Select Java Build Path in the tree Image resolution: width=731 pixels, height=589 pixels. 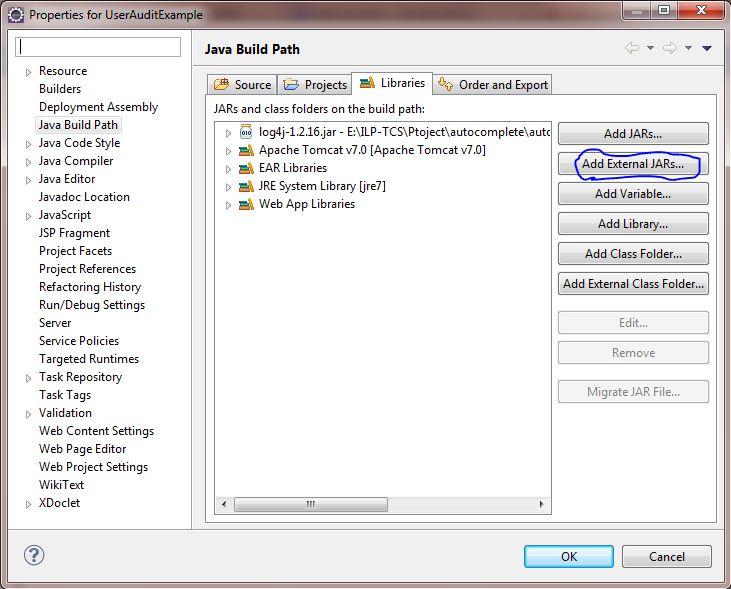tap(78, 125)
